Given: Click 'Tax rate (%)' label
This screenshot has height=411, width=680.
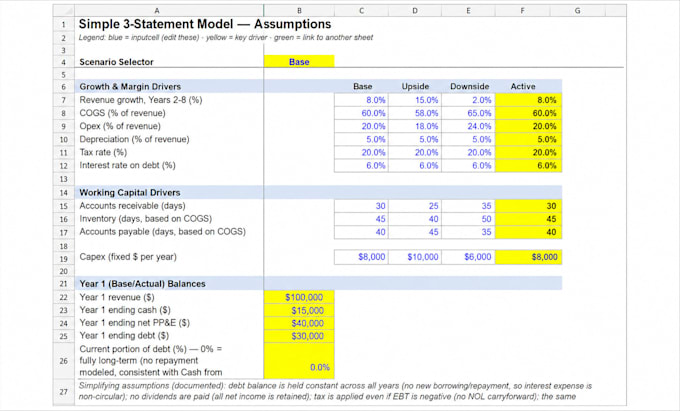Looking at the screenshot, I should (x=103, y=152).
